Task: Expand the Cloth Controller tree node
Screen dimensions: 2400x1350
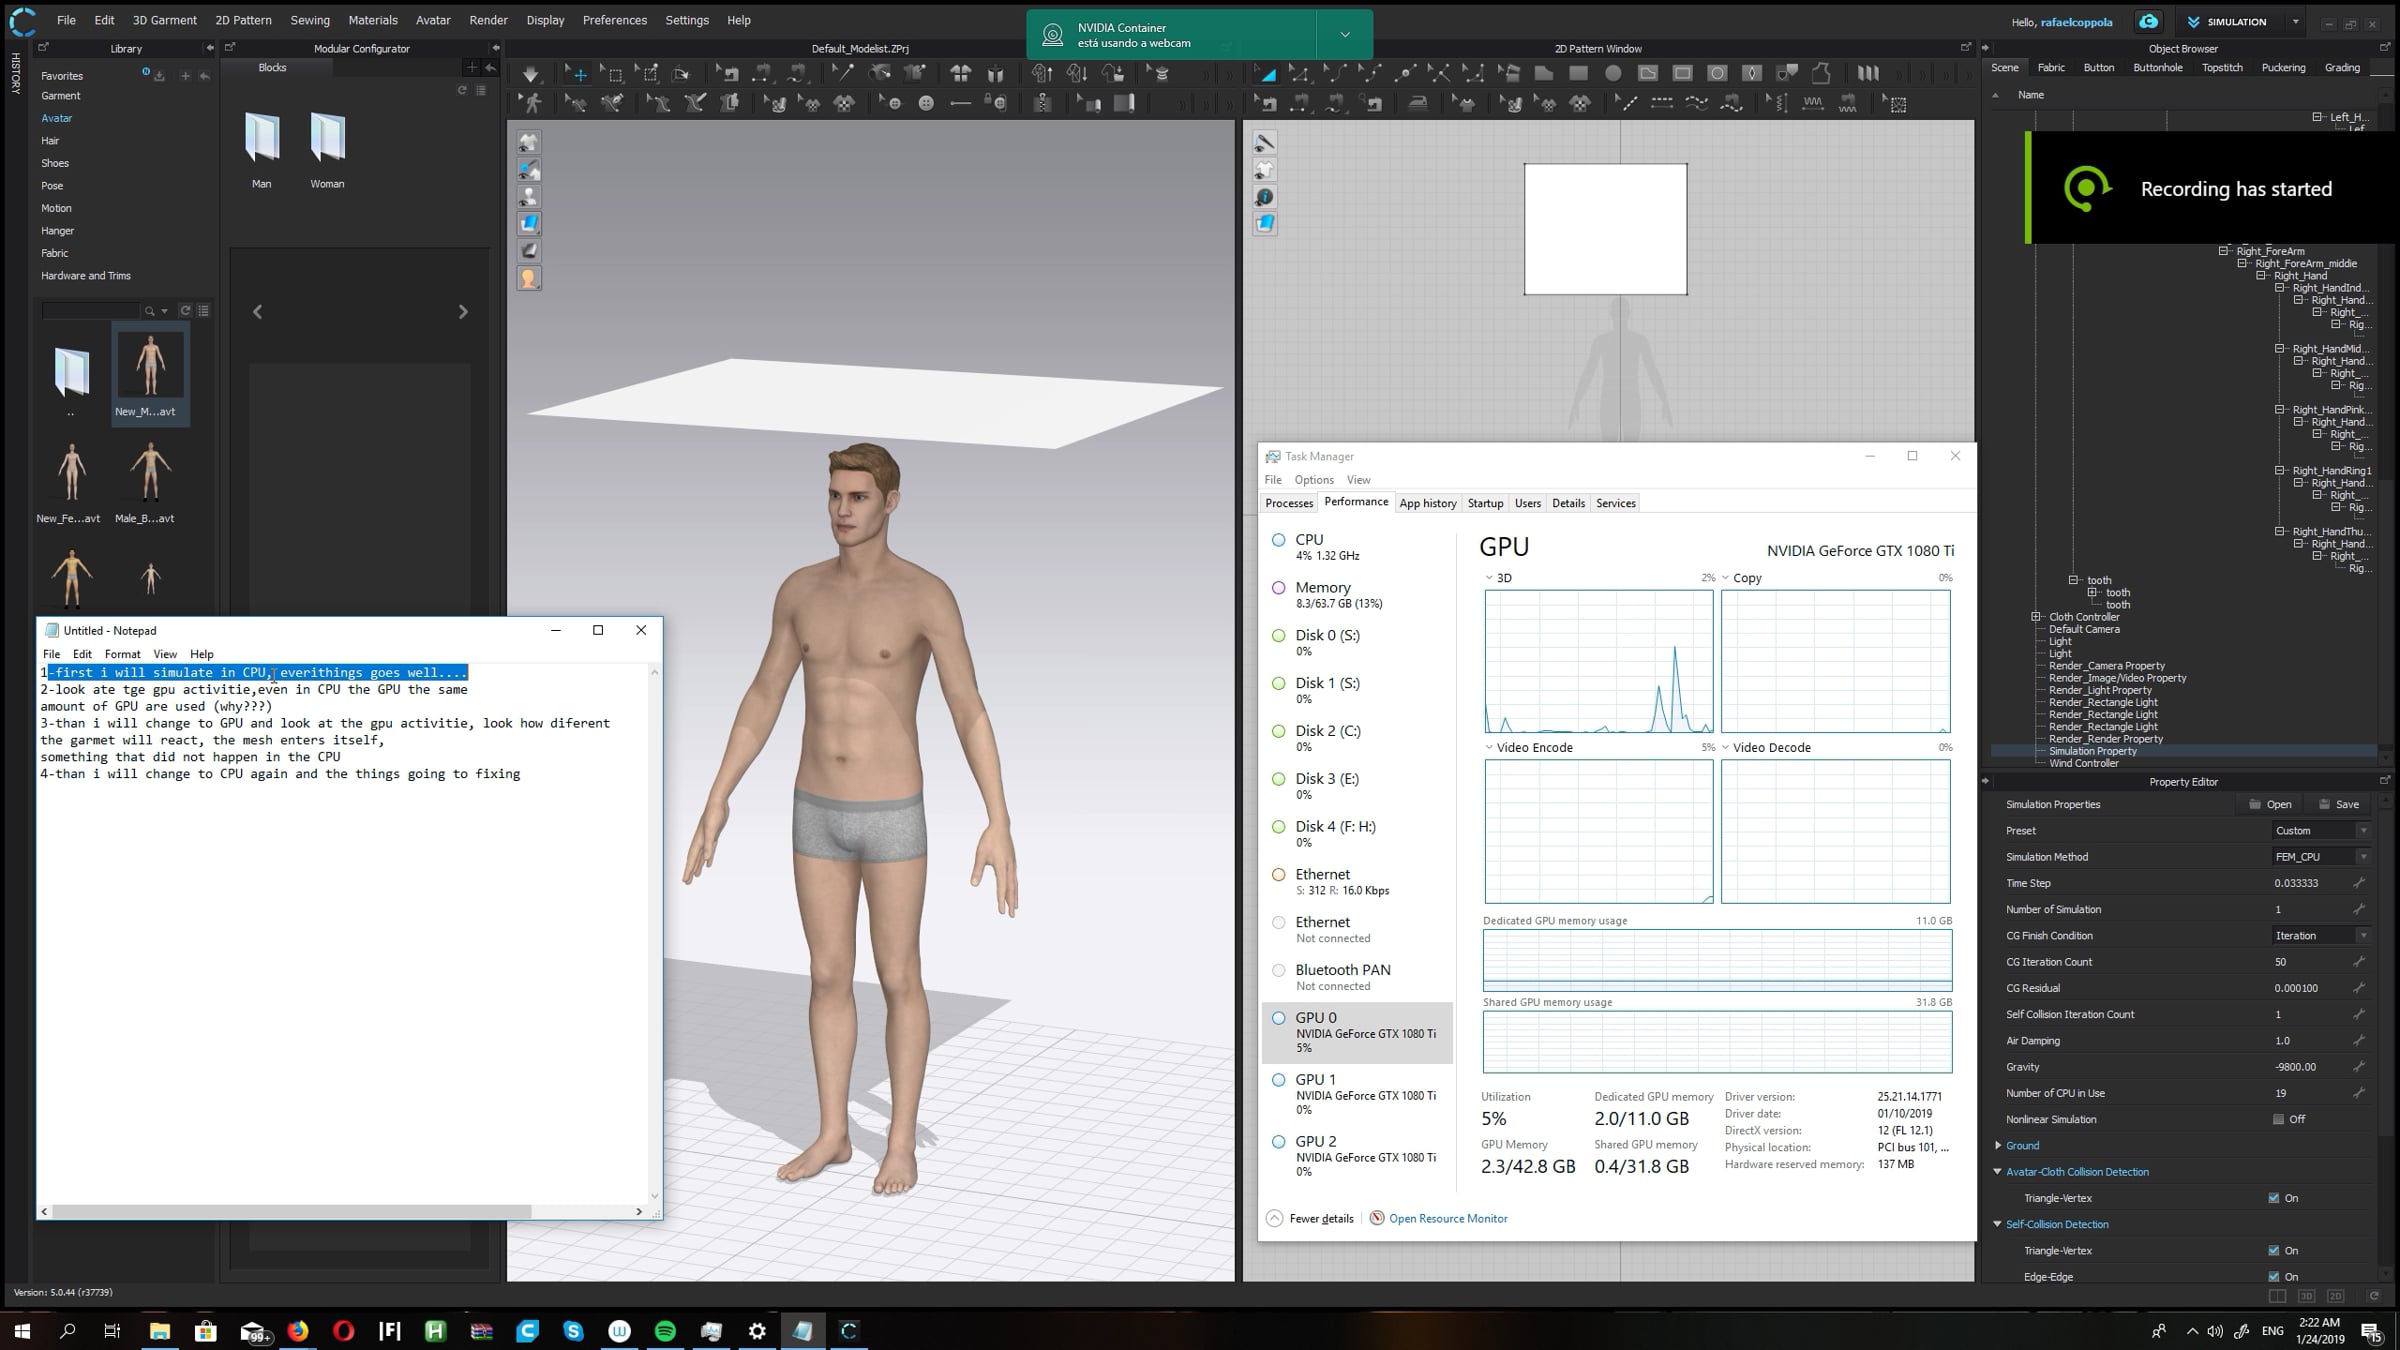Action: pos(2036,617)
